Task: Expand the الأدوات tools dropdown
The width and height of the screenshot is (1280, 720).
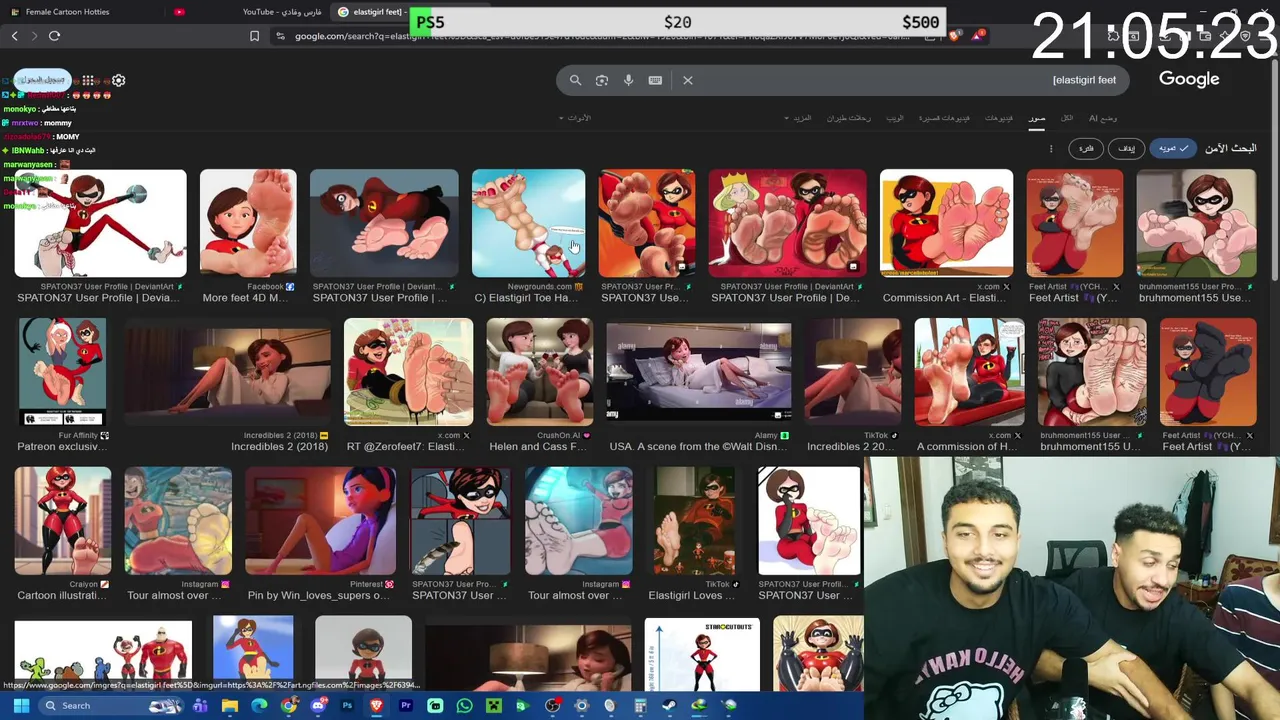Action: pos(575,118)
